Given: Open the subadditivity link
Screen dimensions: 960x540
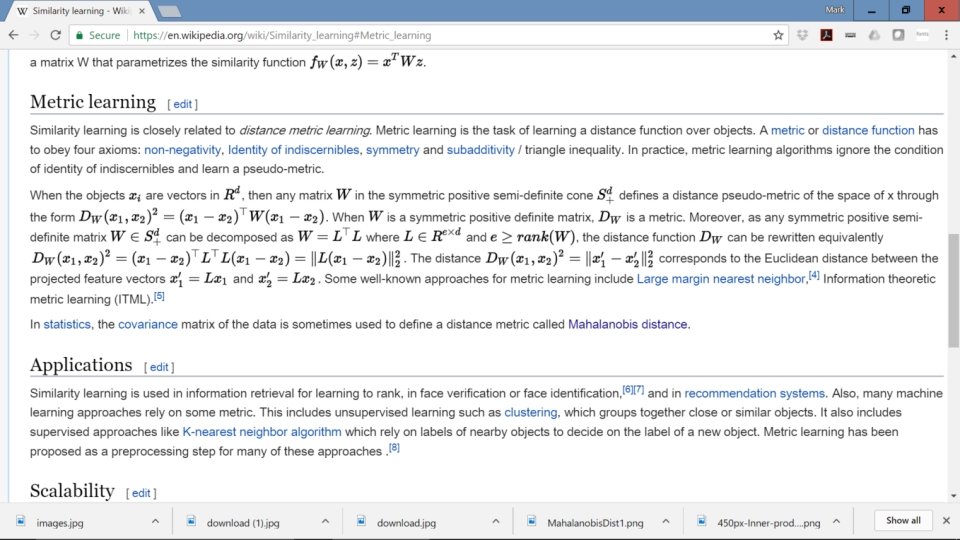Looking at the screenshot, I should [481, 150].
